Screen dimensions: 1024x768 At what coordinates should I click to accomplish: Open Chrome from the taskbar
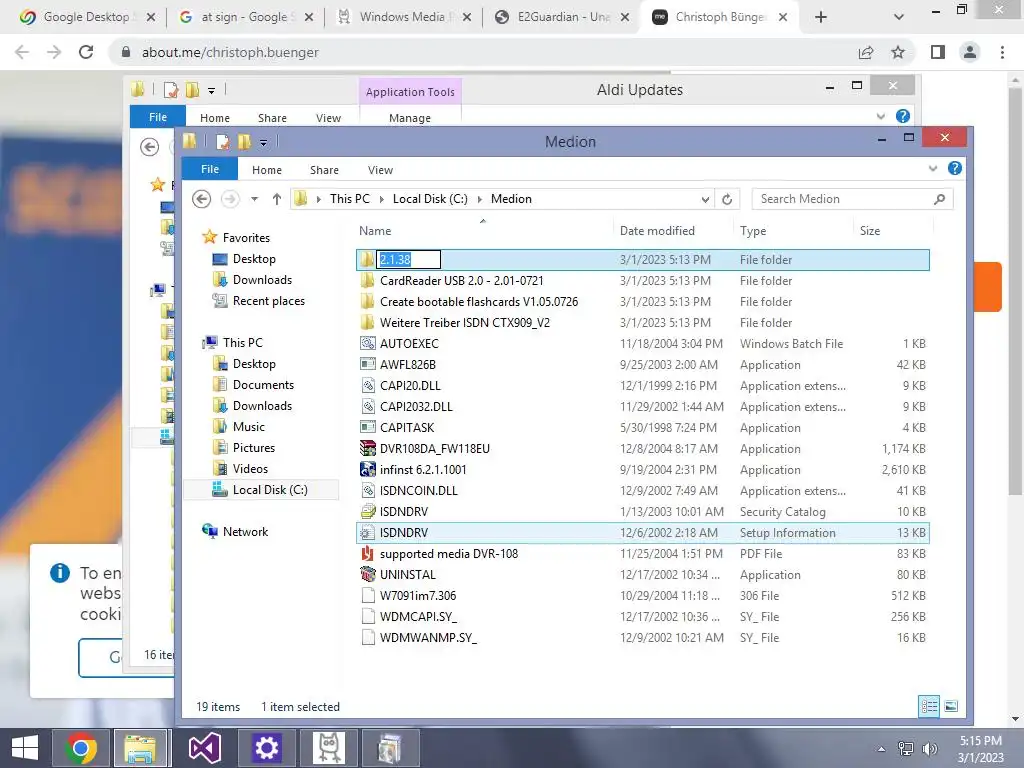tap(81, 748)
